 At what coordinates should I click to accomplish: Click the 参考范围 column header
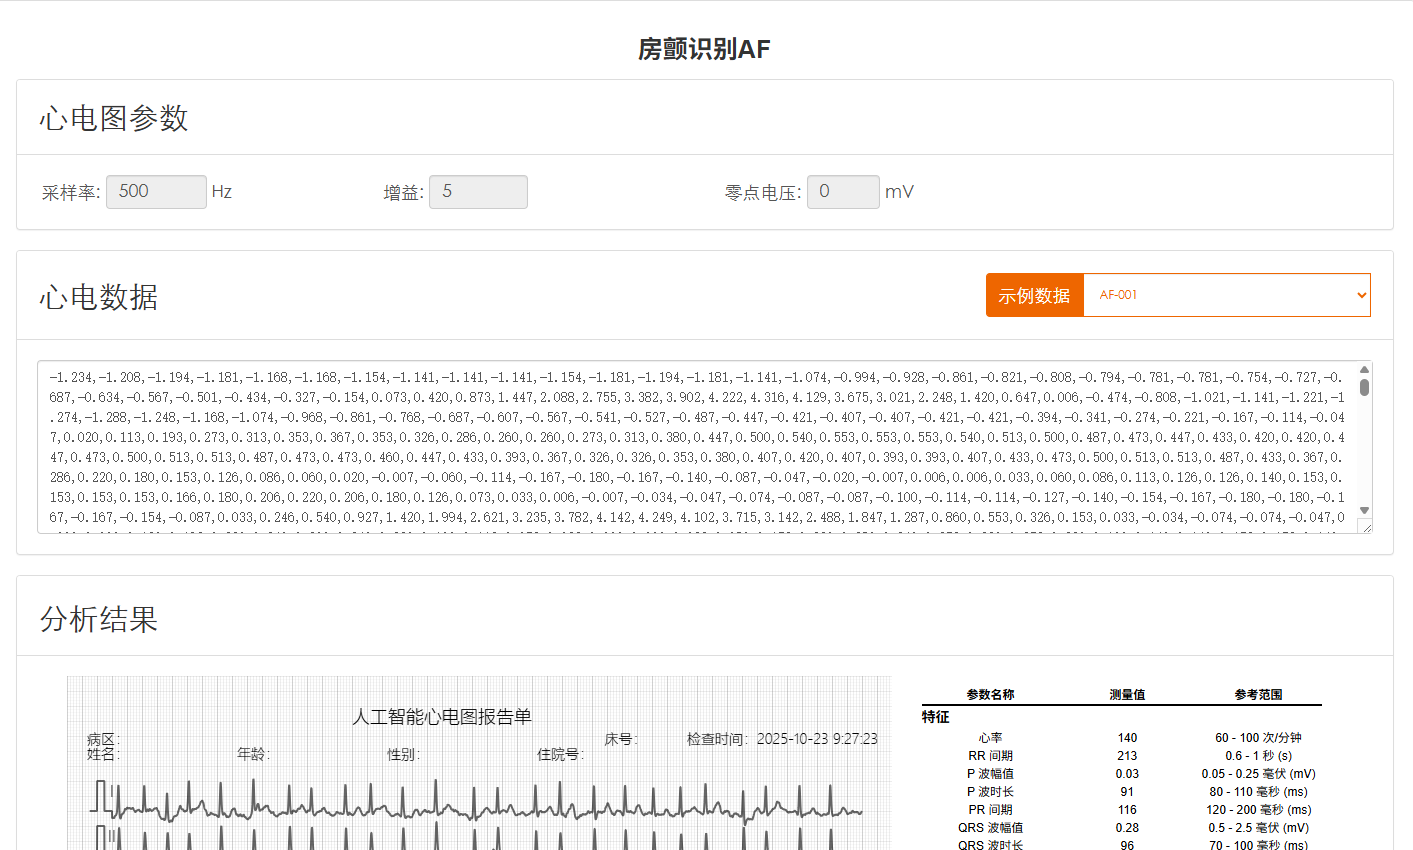[1258, 694]
